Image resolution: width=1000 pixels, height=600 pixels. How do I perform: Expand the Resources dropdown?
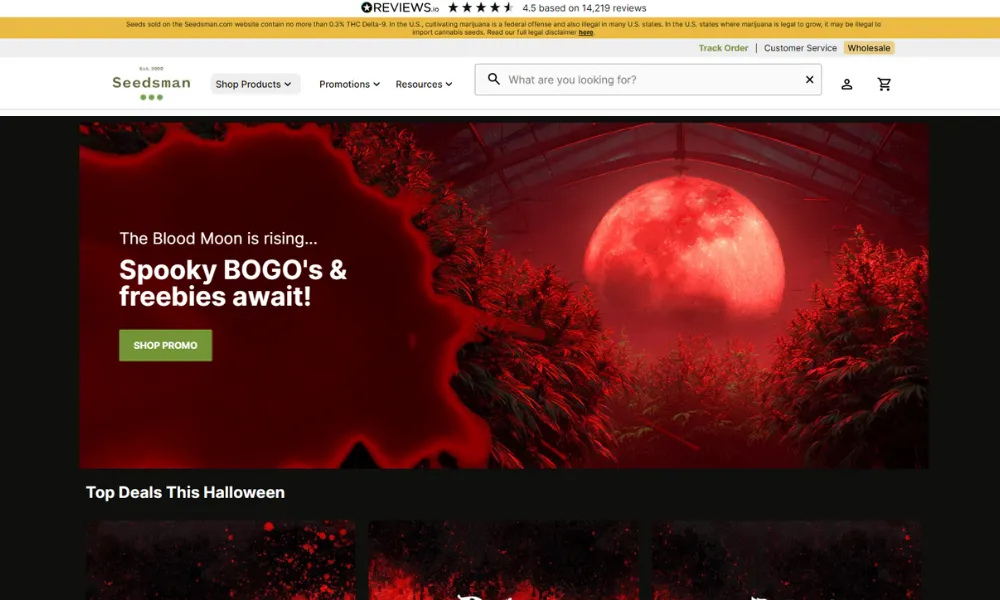pyautogui.click(x=424, y=84)
